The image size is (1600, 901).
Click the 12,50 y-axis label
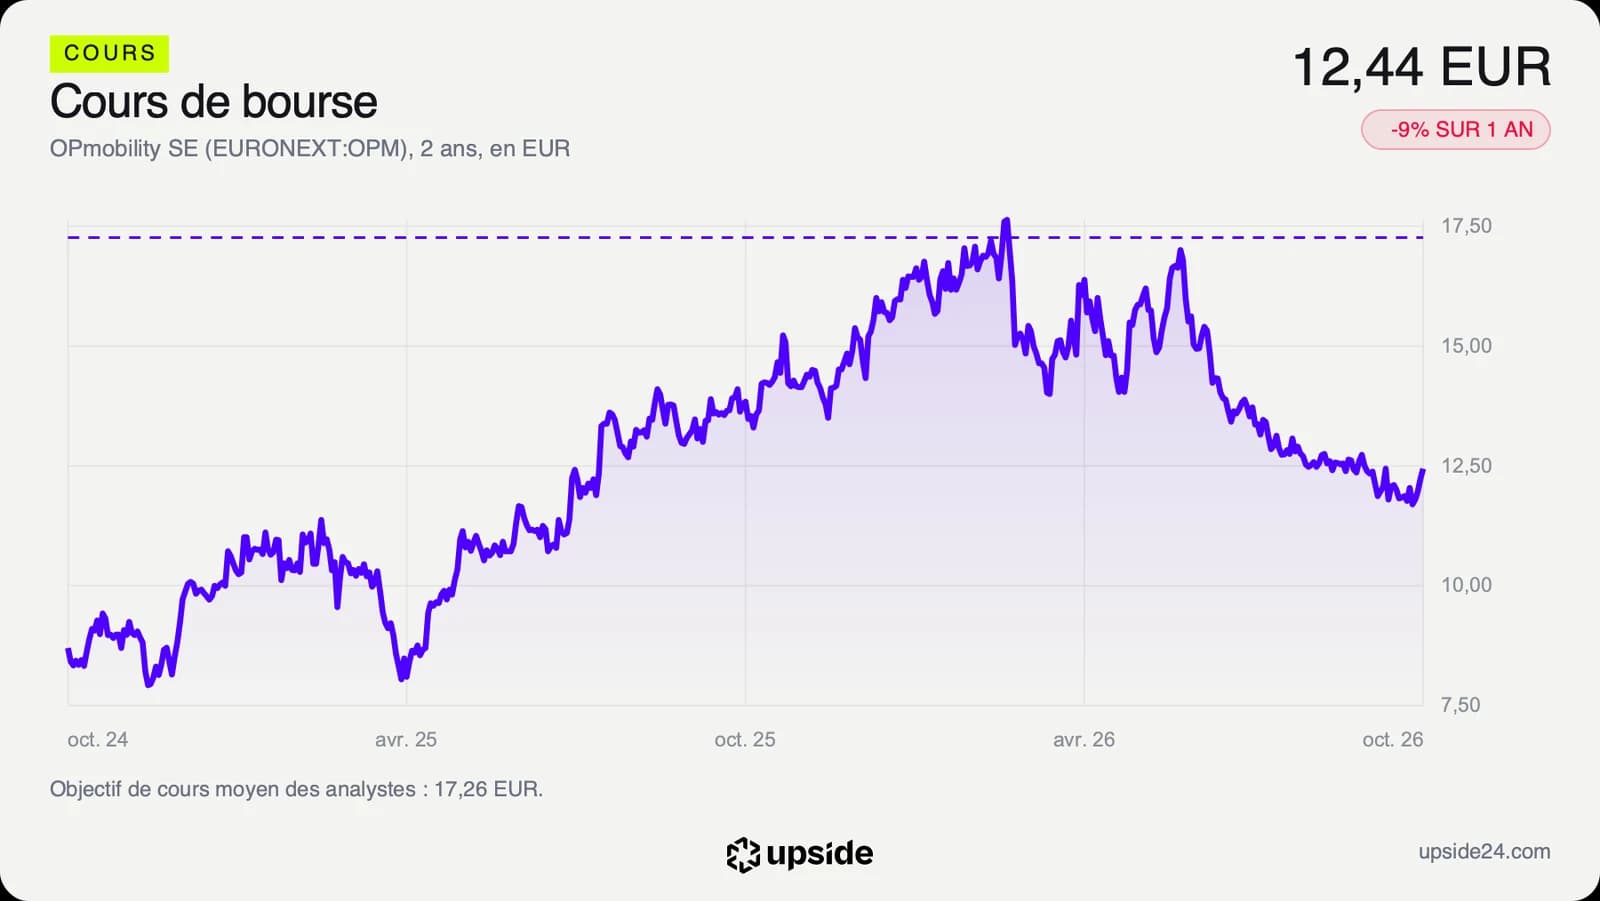(x=1466, y=466)
